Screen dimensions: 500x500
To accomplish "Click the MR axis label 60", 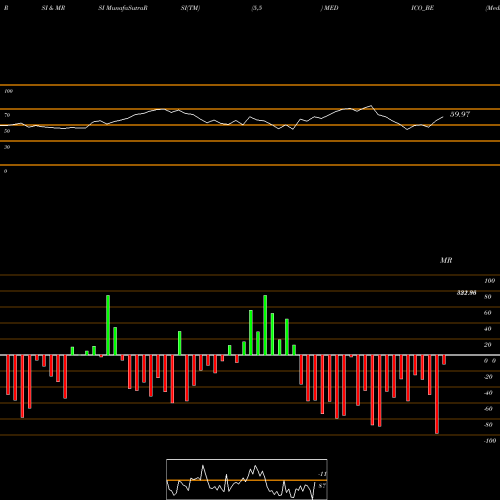I will (x=488, y=313).
